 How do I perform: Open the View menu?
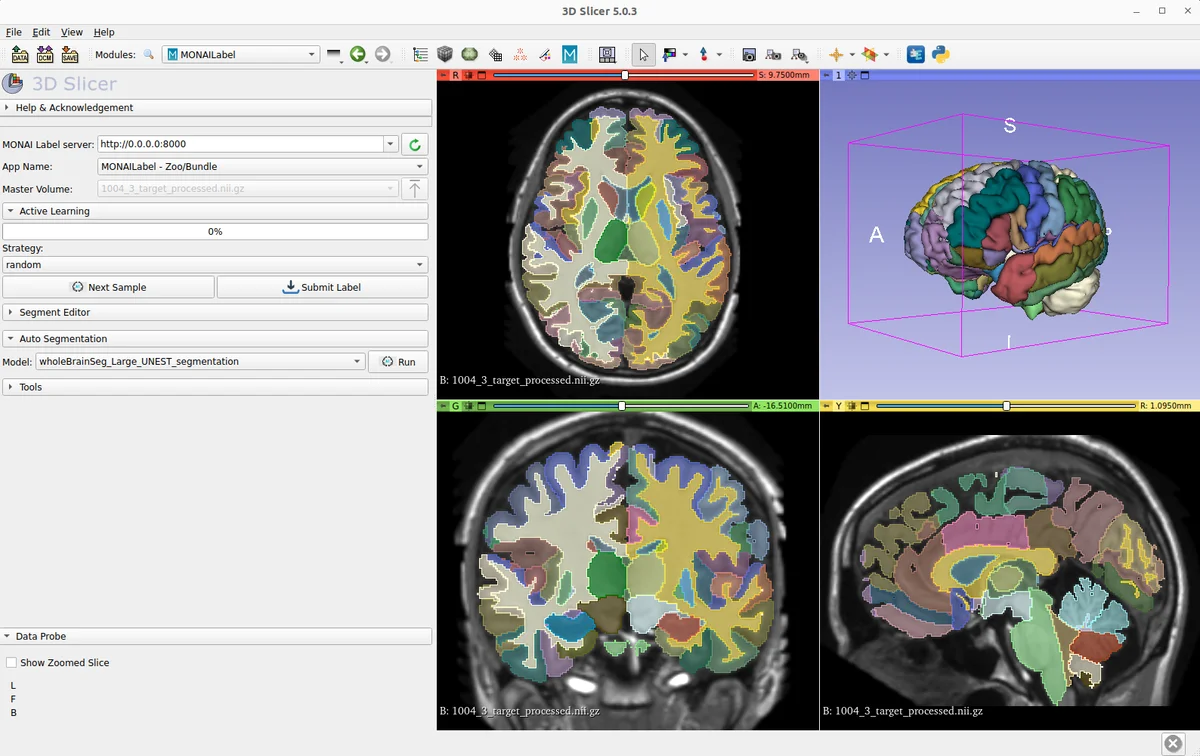pos(71,32)
